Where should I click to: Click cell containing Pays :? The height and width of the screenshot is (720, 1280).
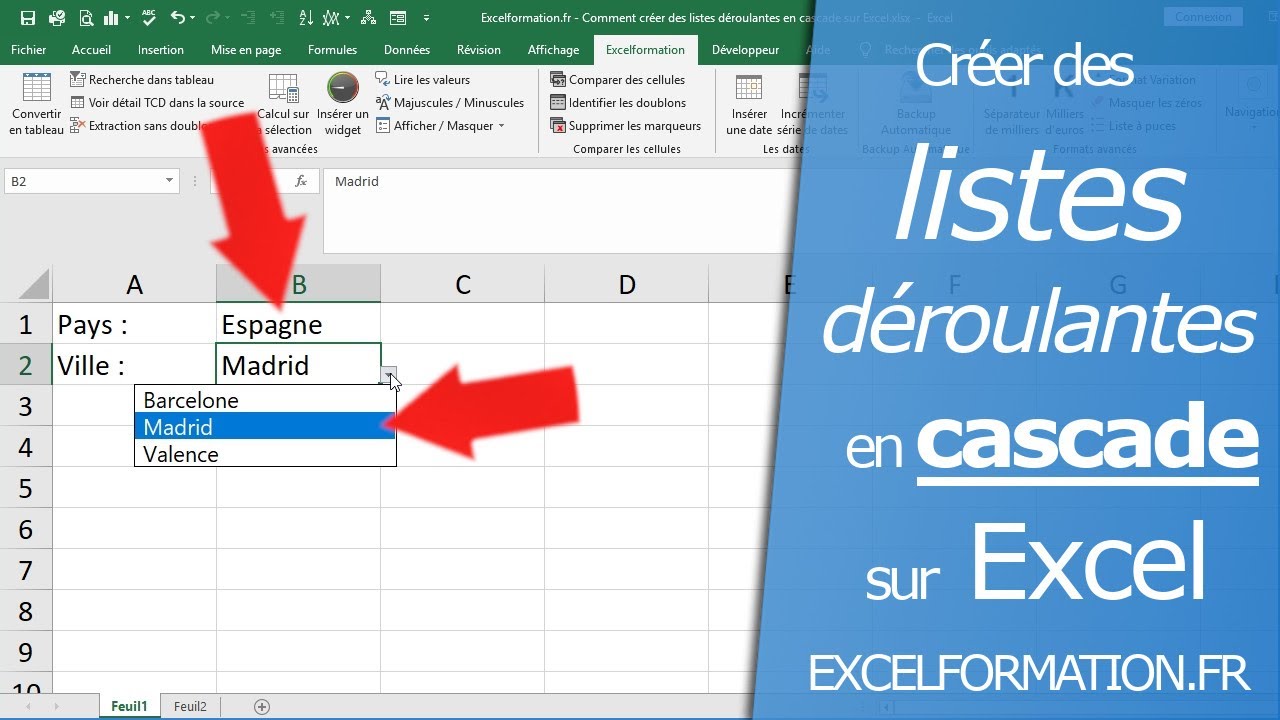coord(134,324)
